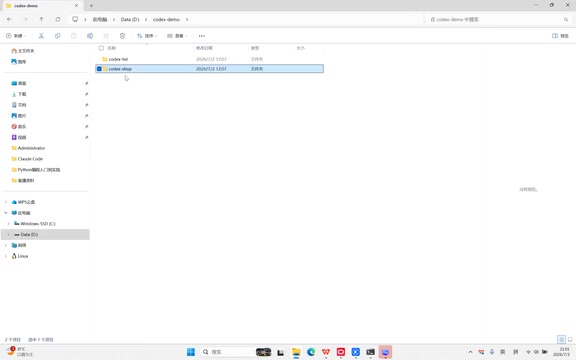
Task: Show hidden system tray icons
Action: 470,352
